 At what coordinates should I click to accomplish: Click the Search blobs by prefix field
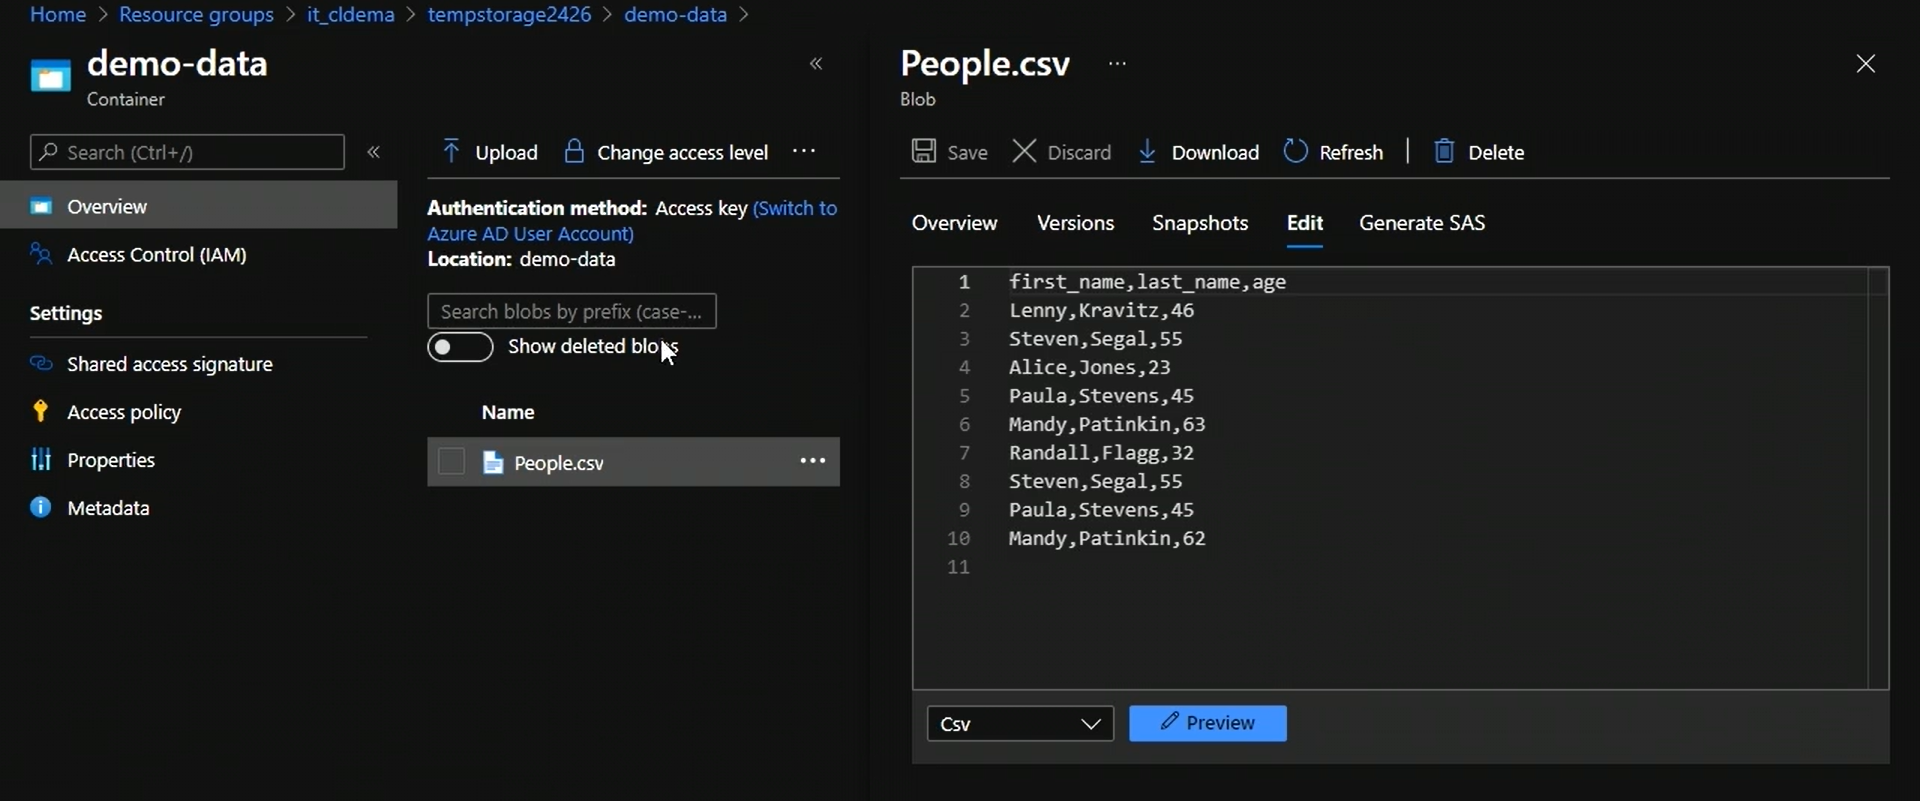coord(571,312)
